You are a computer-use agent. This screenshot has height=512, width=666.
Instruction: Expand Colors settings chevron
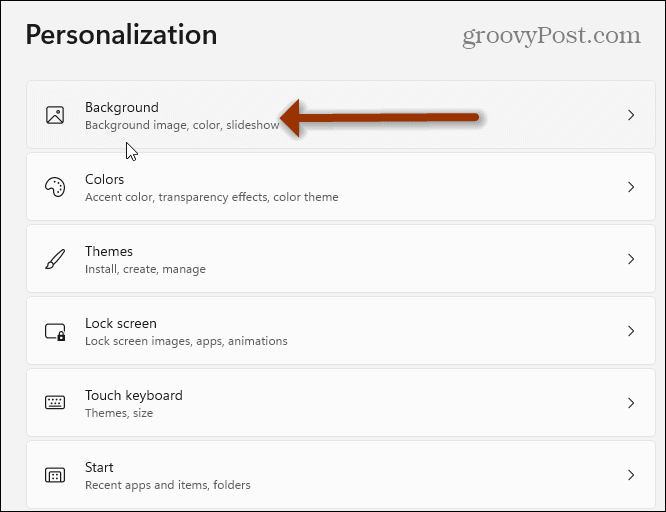631,187
